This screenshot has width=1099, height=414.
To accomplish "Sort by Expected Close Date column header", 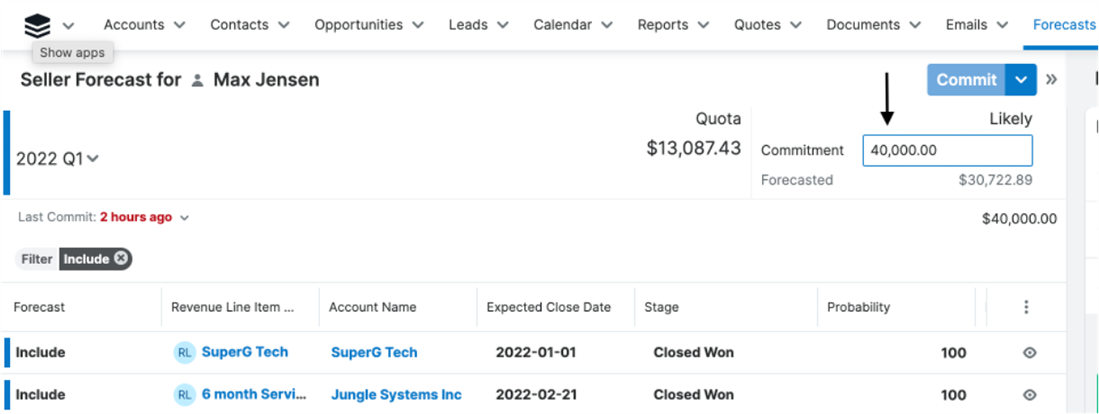I will pyautogui.click(x=548, y=307).
